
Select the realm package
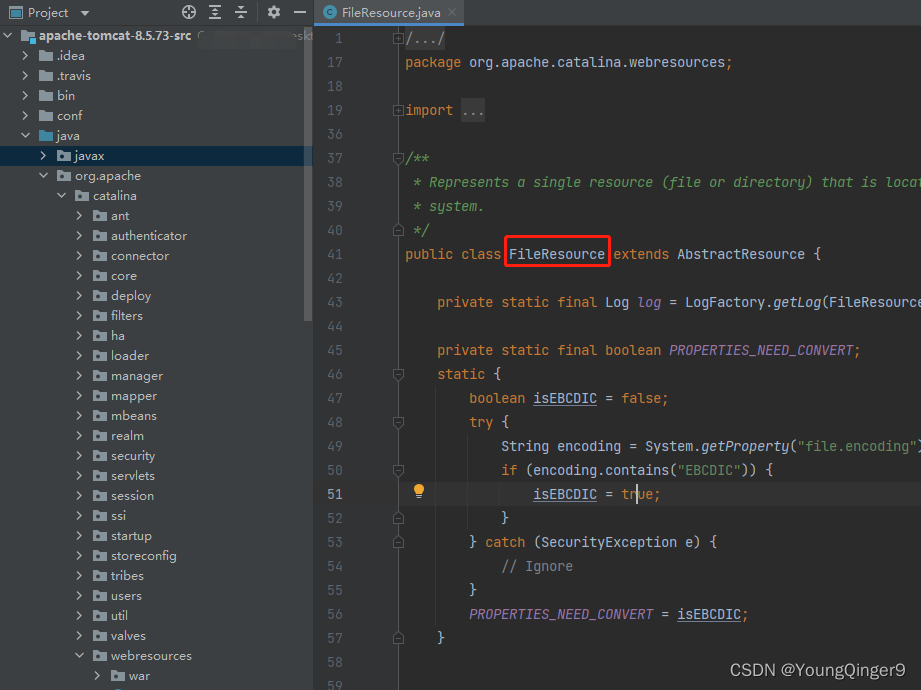tap(127, 436)
